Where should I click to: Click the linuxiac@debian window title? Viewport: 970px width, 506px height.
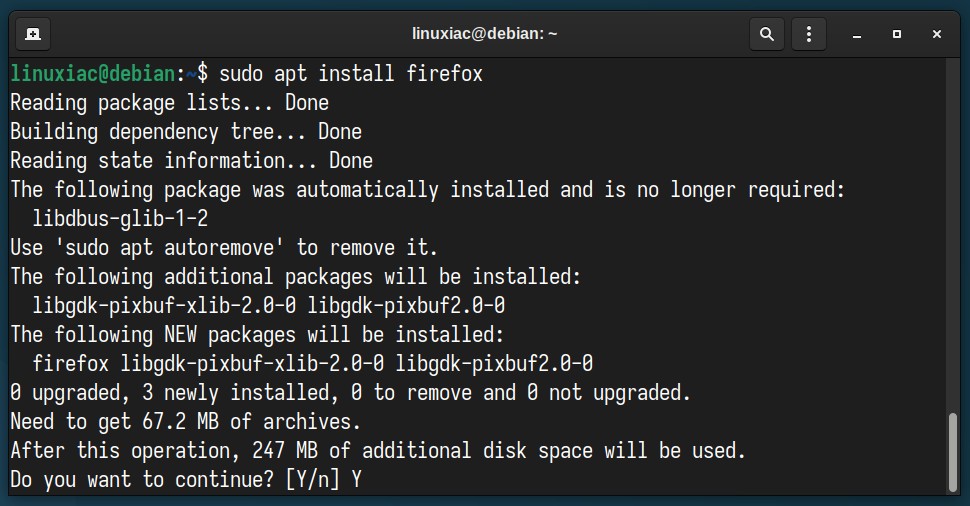(x=484, y=33)
